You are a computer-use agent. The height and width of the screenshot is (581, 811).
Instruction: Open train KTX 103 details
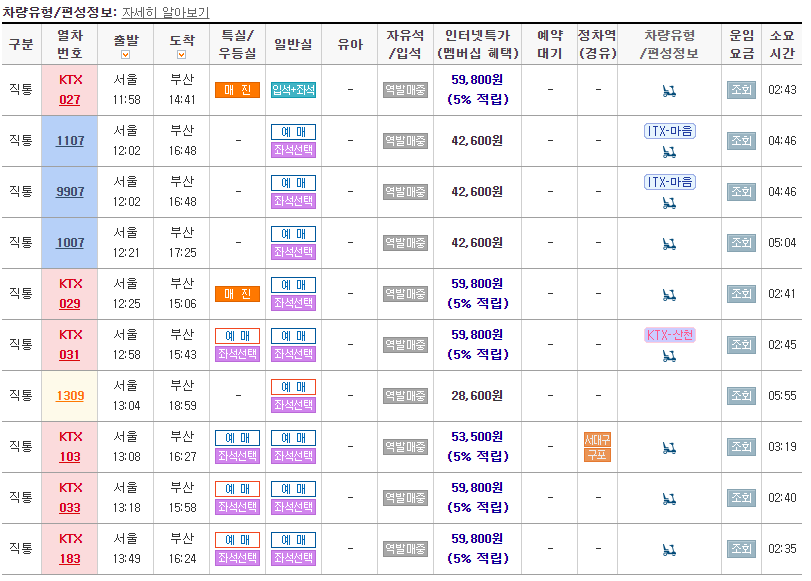[x=70, y=457]
